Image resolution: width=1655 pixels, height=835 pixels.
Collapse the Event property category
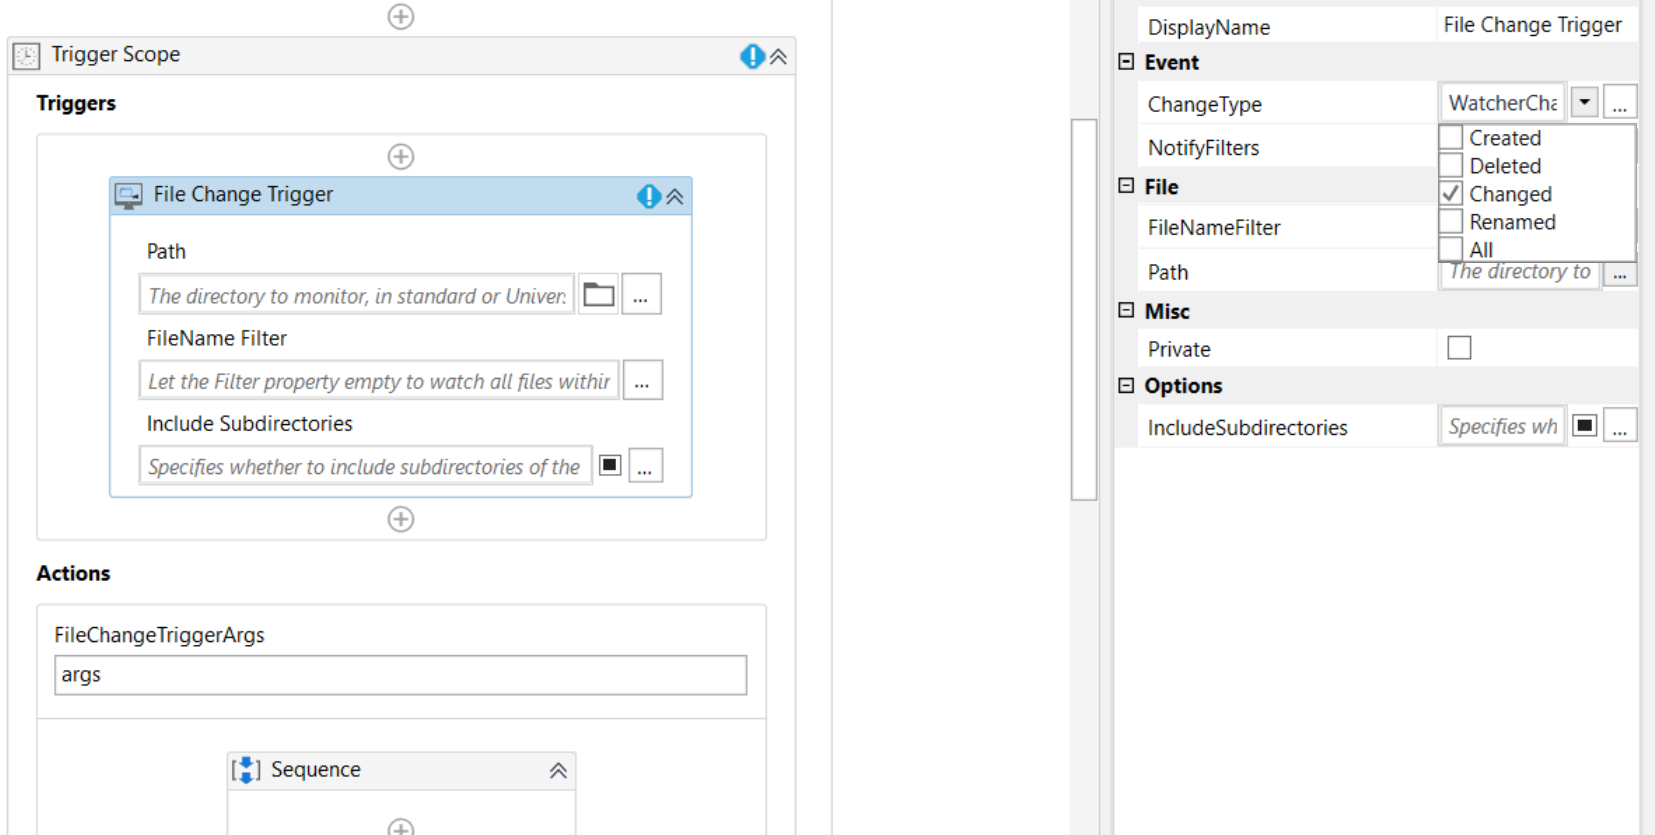(1126, 62)
